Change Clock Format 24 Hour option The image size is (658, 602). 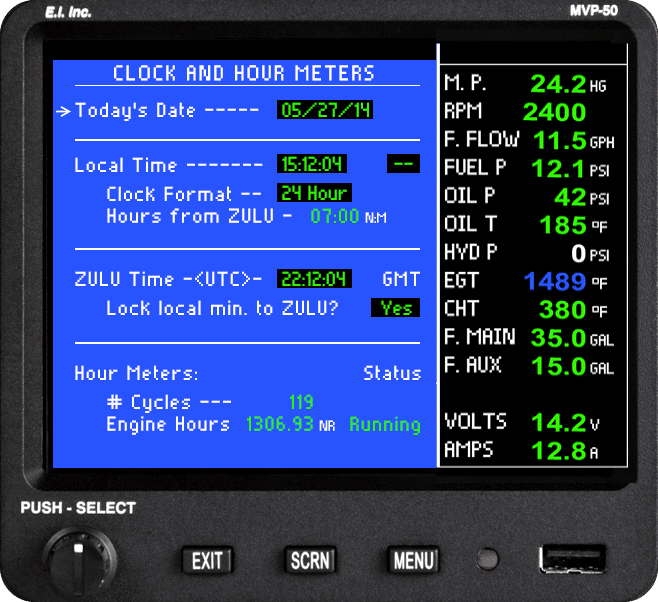tap(314, 193)
